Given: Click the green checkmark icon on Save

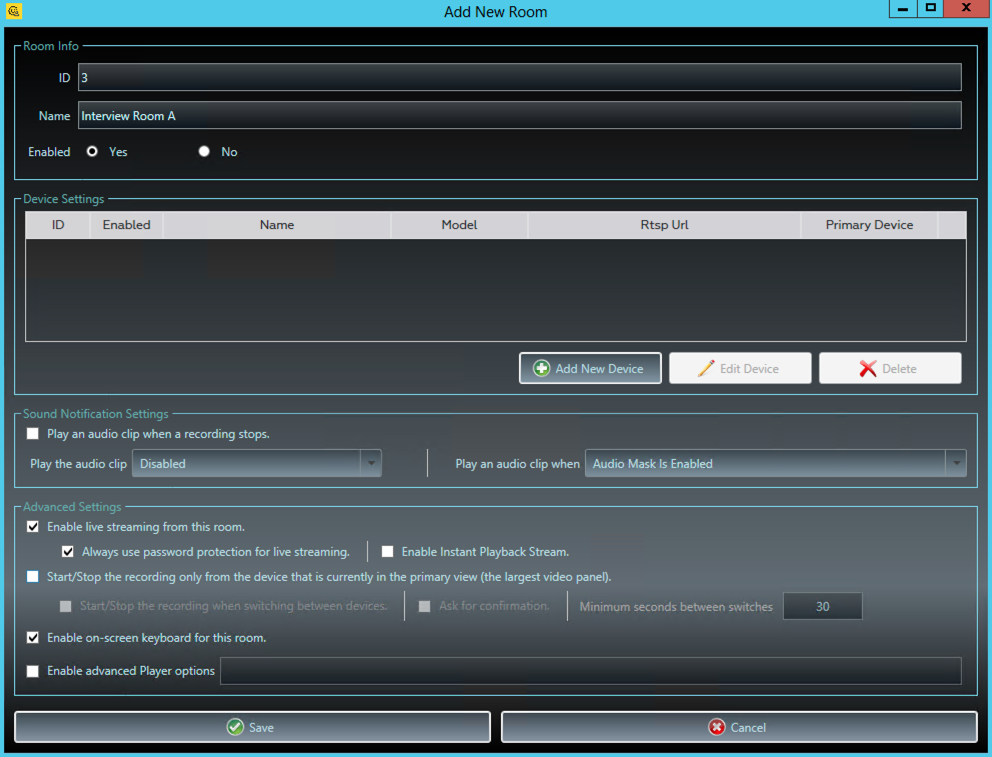Looking at the screenshot, I should pos(235,727).
